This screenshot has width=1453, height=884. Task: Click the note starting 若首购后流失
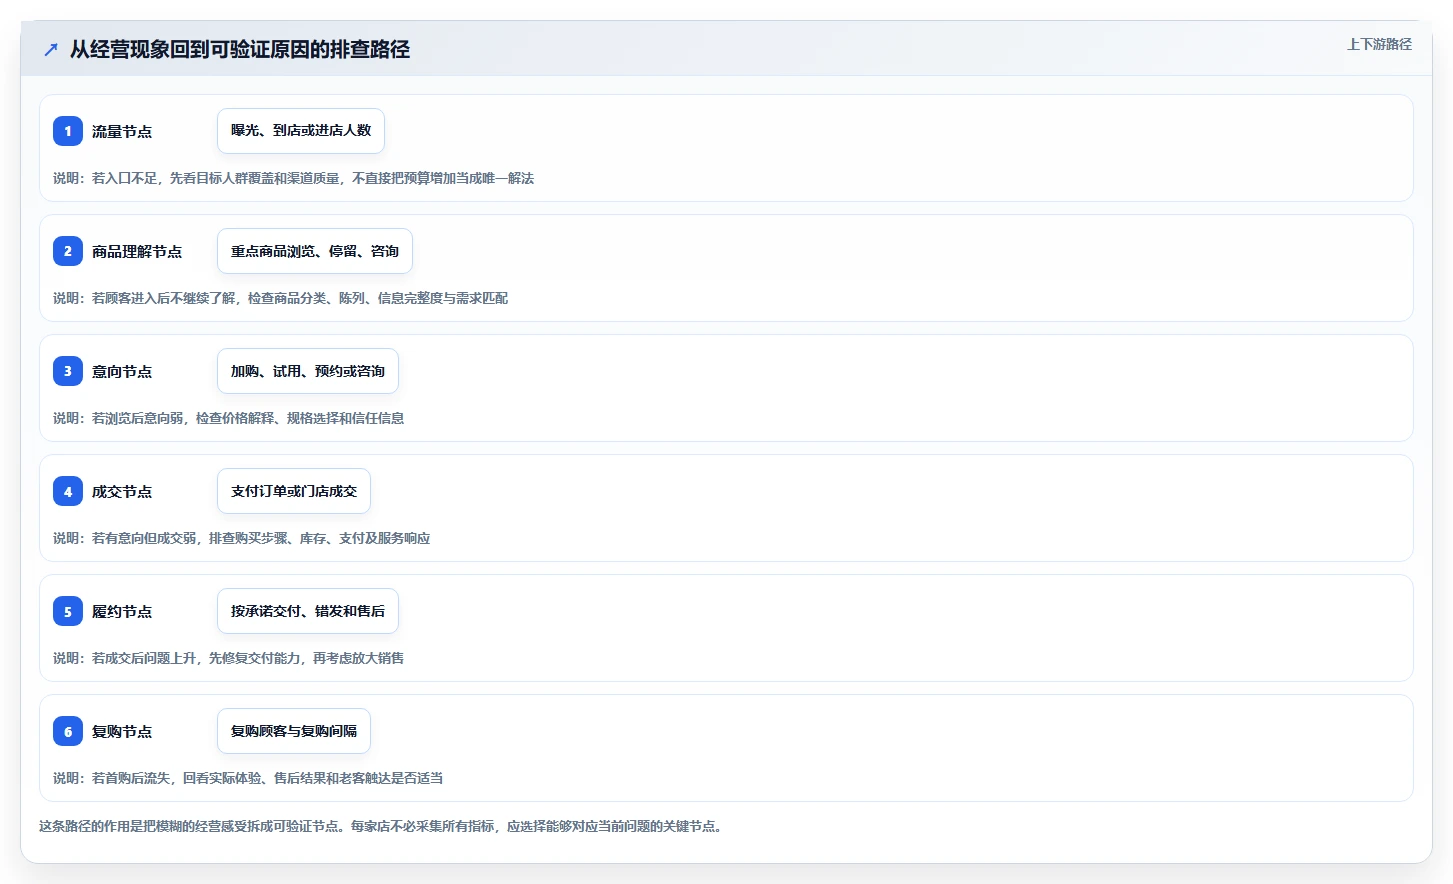pos(248,778)
